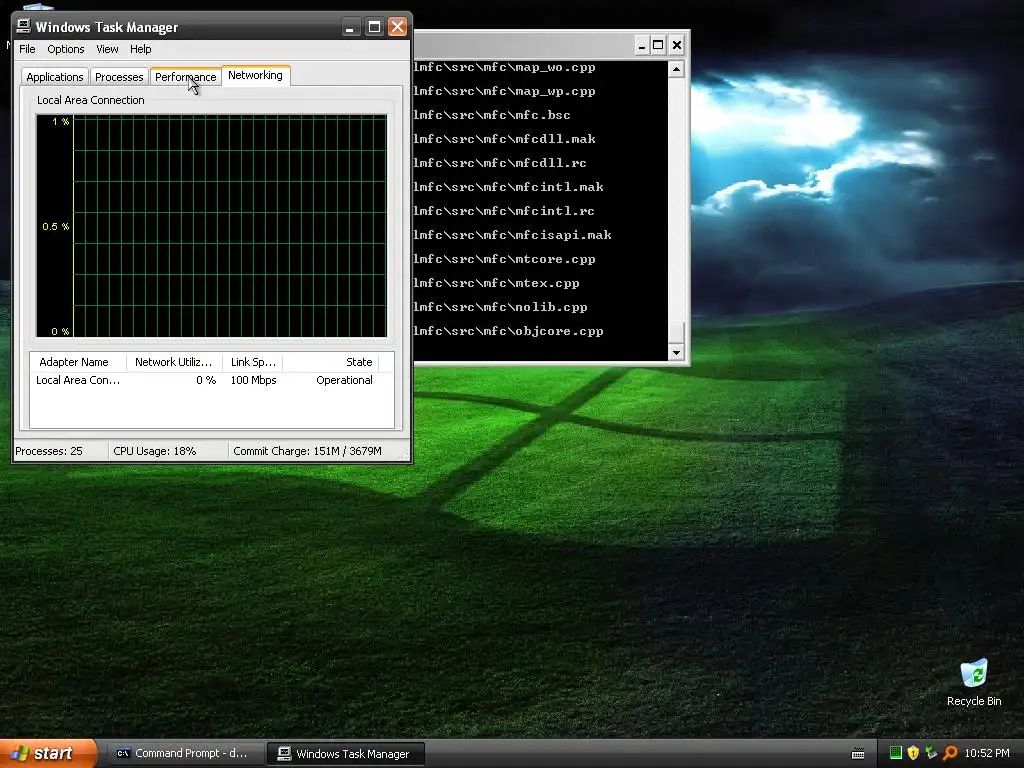Click the yellow security shield tray icon

click(x=913, y=753)
